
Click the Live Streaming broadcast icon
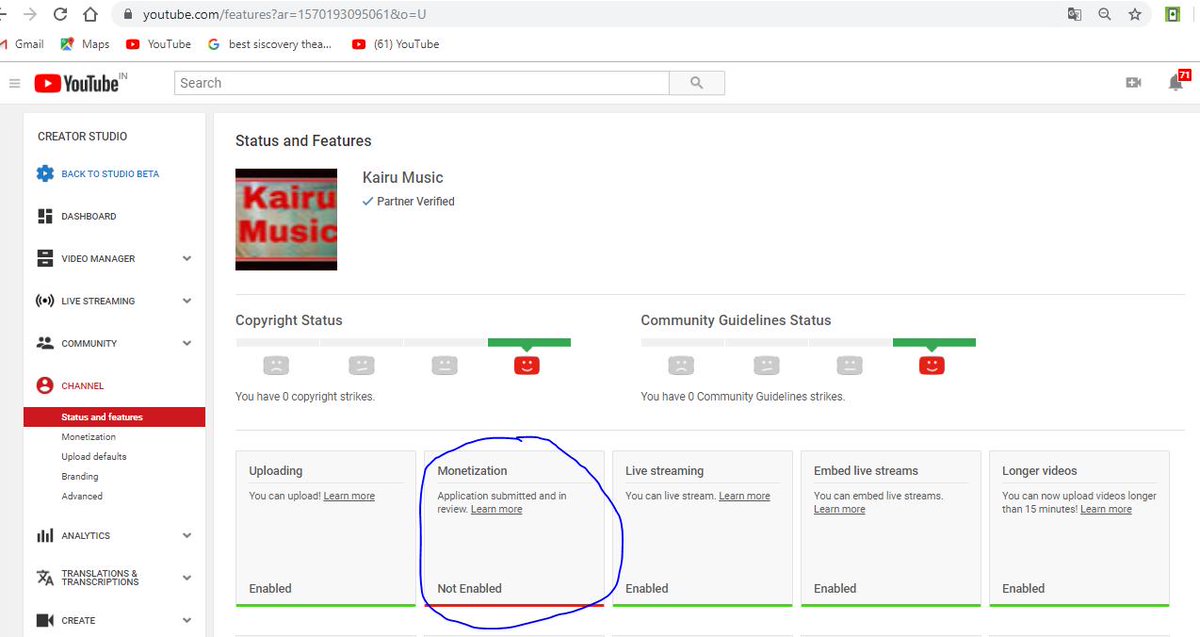tap(45, 301)
